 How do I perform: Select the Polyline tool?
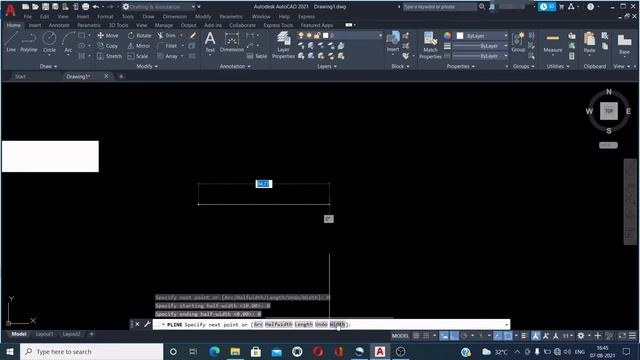click(x=29, y=42)
